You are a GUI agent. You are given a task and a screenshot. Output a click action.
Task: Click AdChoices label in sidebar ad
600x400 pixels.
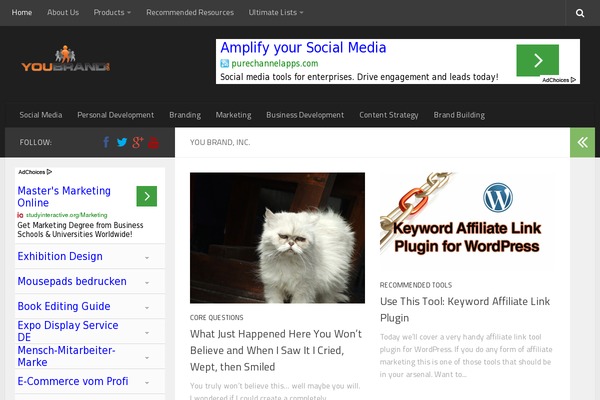(x=35, y=172)
